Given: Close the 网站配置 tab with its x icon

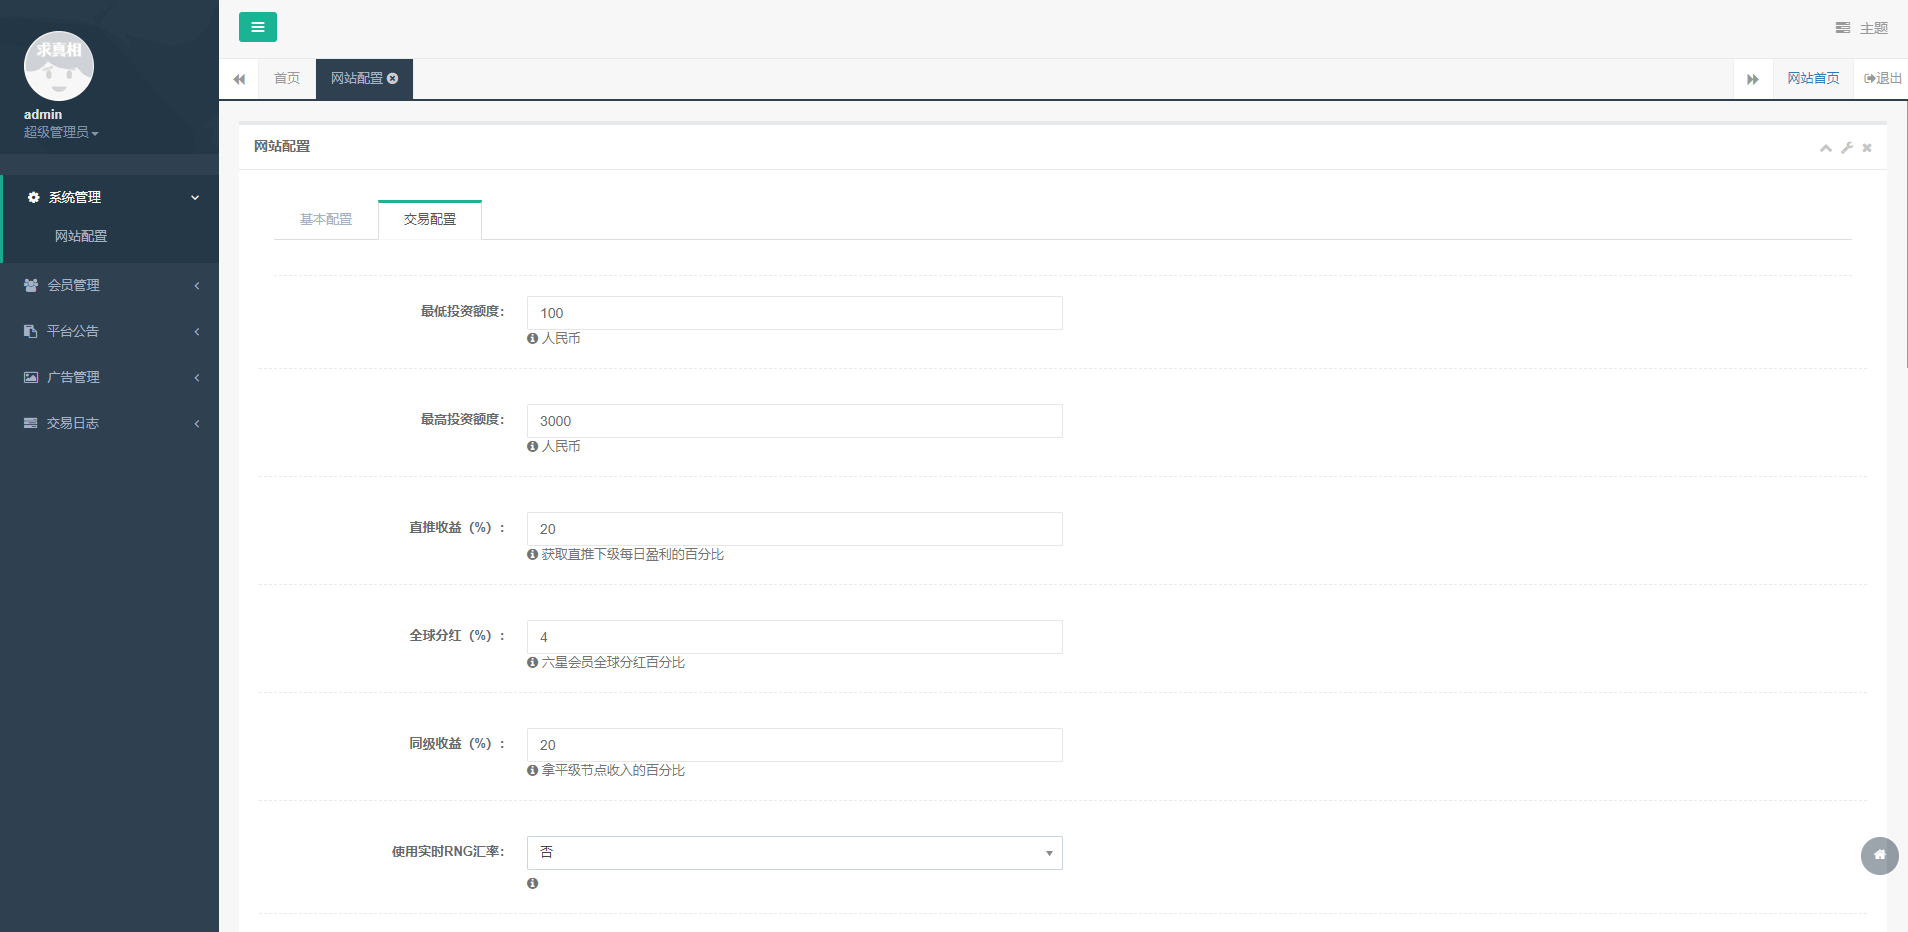Looking at the screenshot, I should point(393,78).
